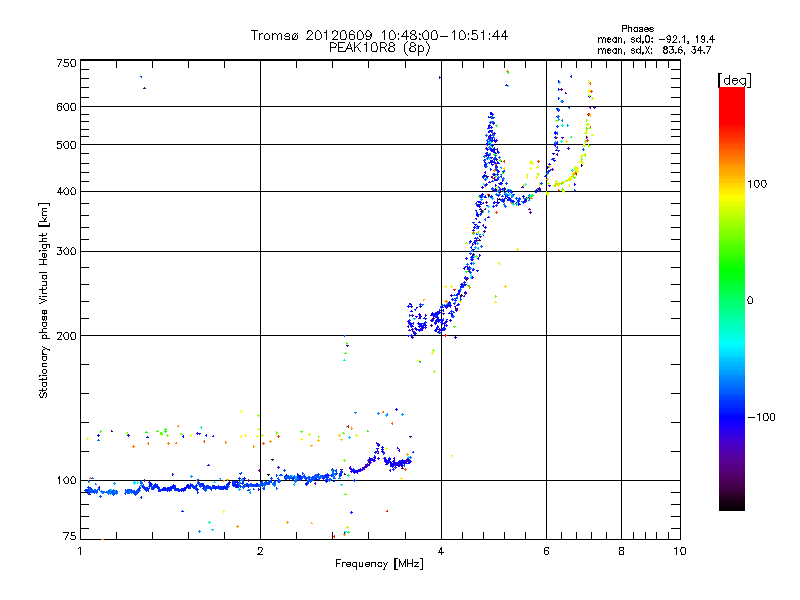Click the 'mean, sd,O: -92.1, 19.4' line
Viewport: 800px width, 600px height.
tap(656, 39)
